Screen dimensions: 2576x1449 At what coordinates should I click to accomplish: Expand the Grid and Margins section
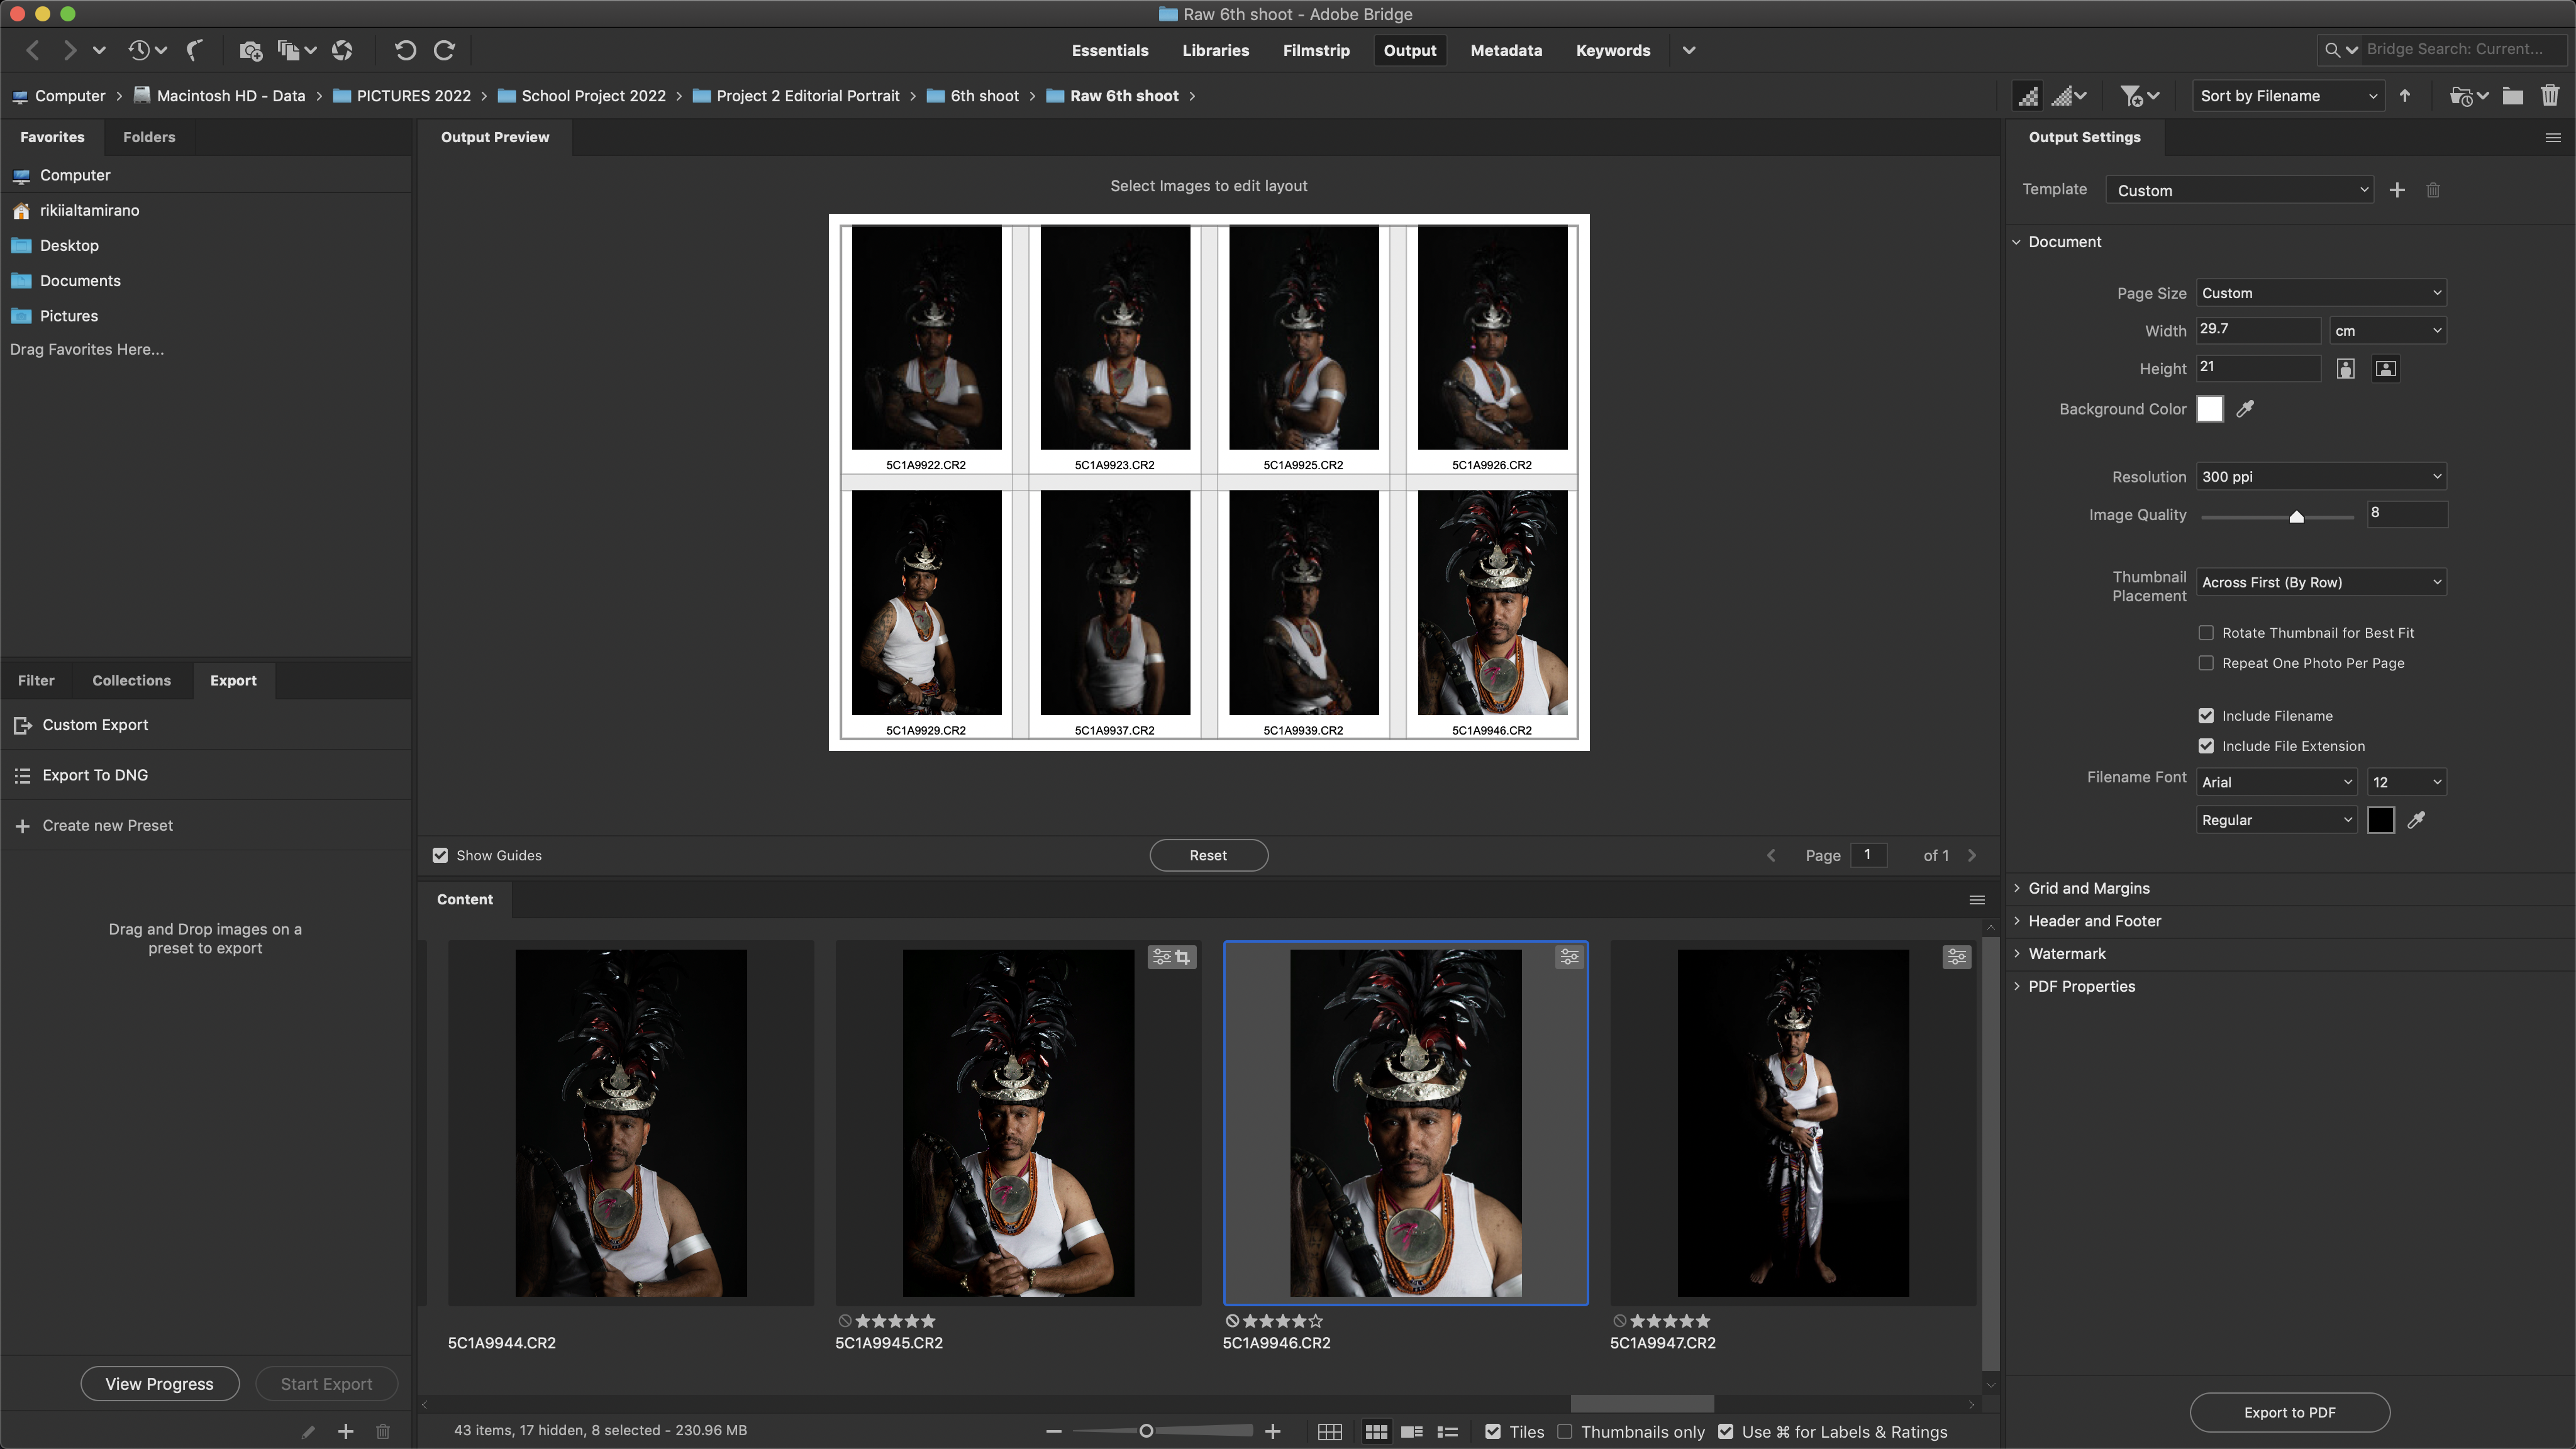[x=2088, y=888]
